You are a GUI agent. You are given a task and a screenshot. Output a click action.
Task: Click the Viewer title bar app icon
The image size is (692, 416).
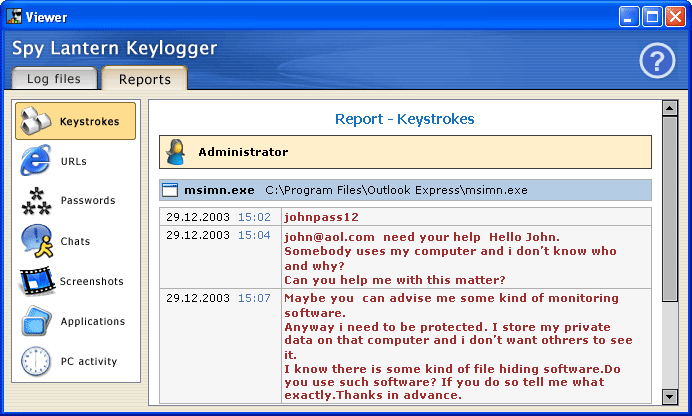[x=14, y=16]
